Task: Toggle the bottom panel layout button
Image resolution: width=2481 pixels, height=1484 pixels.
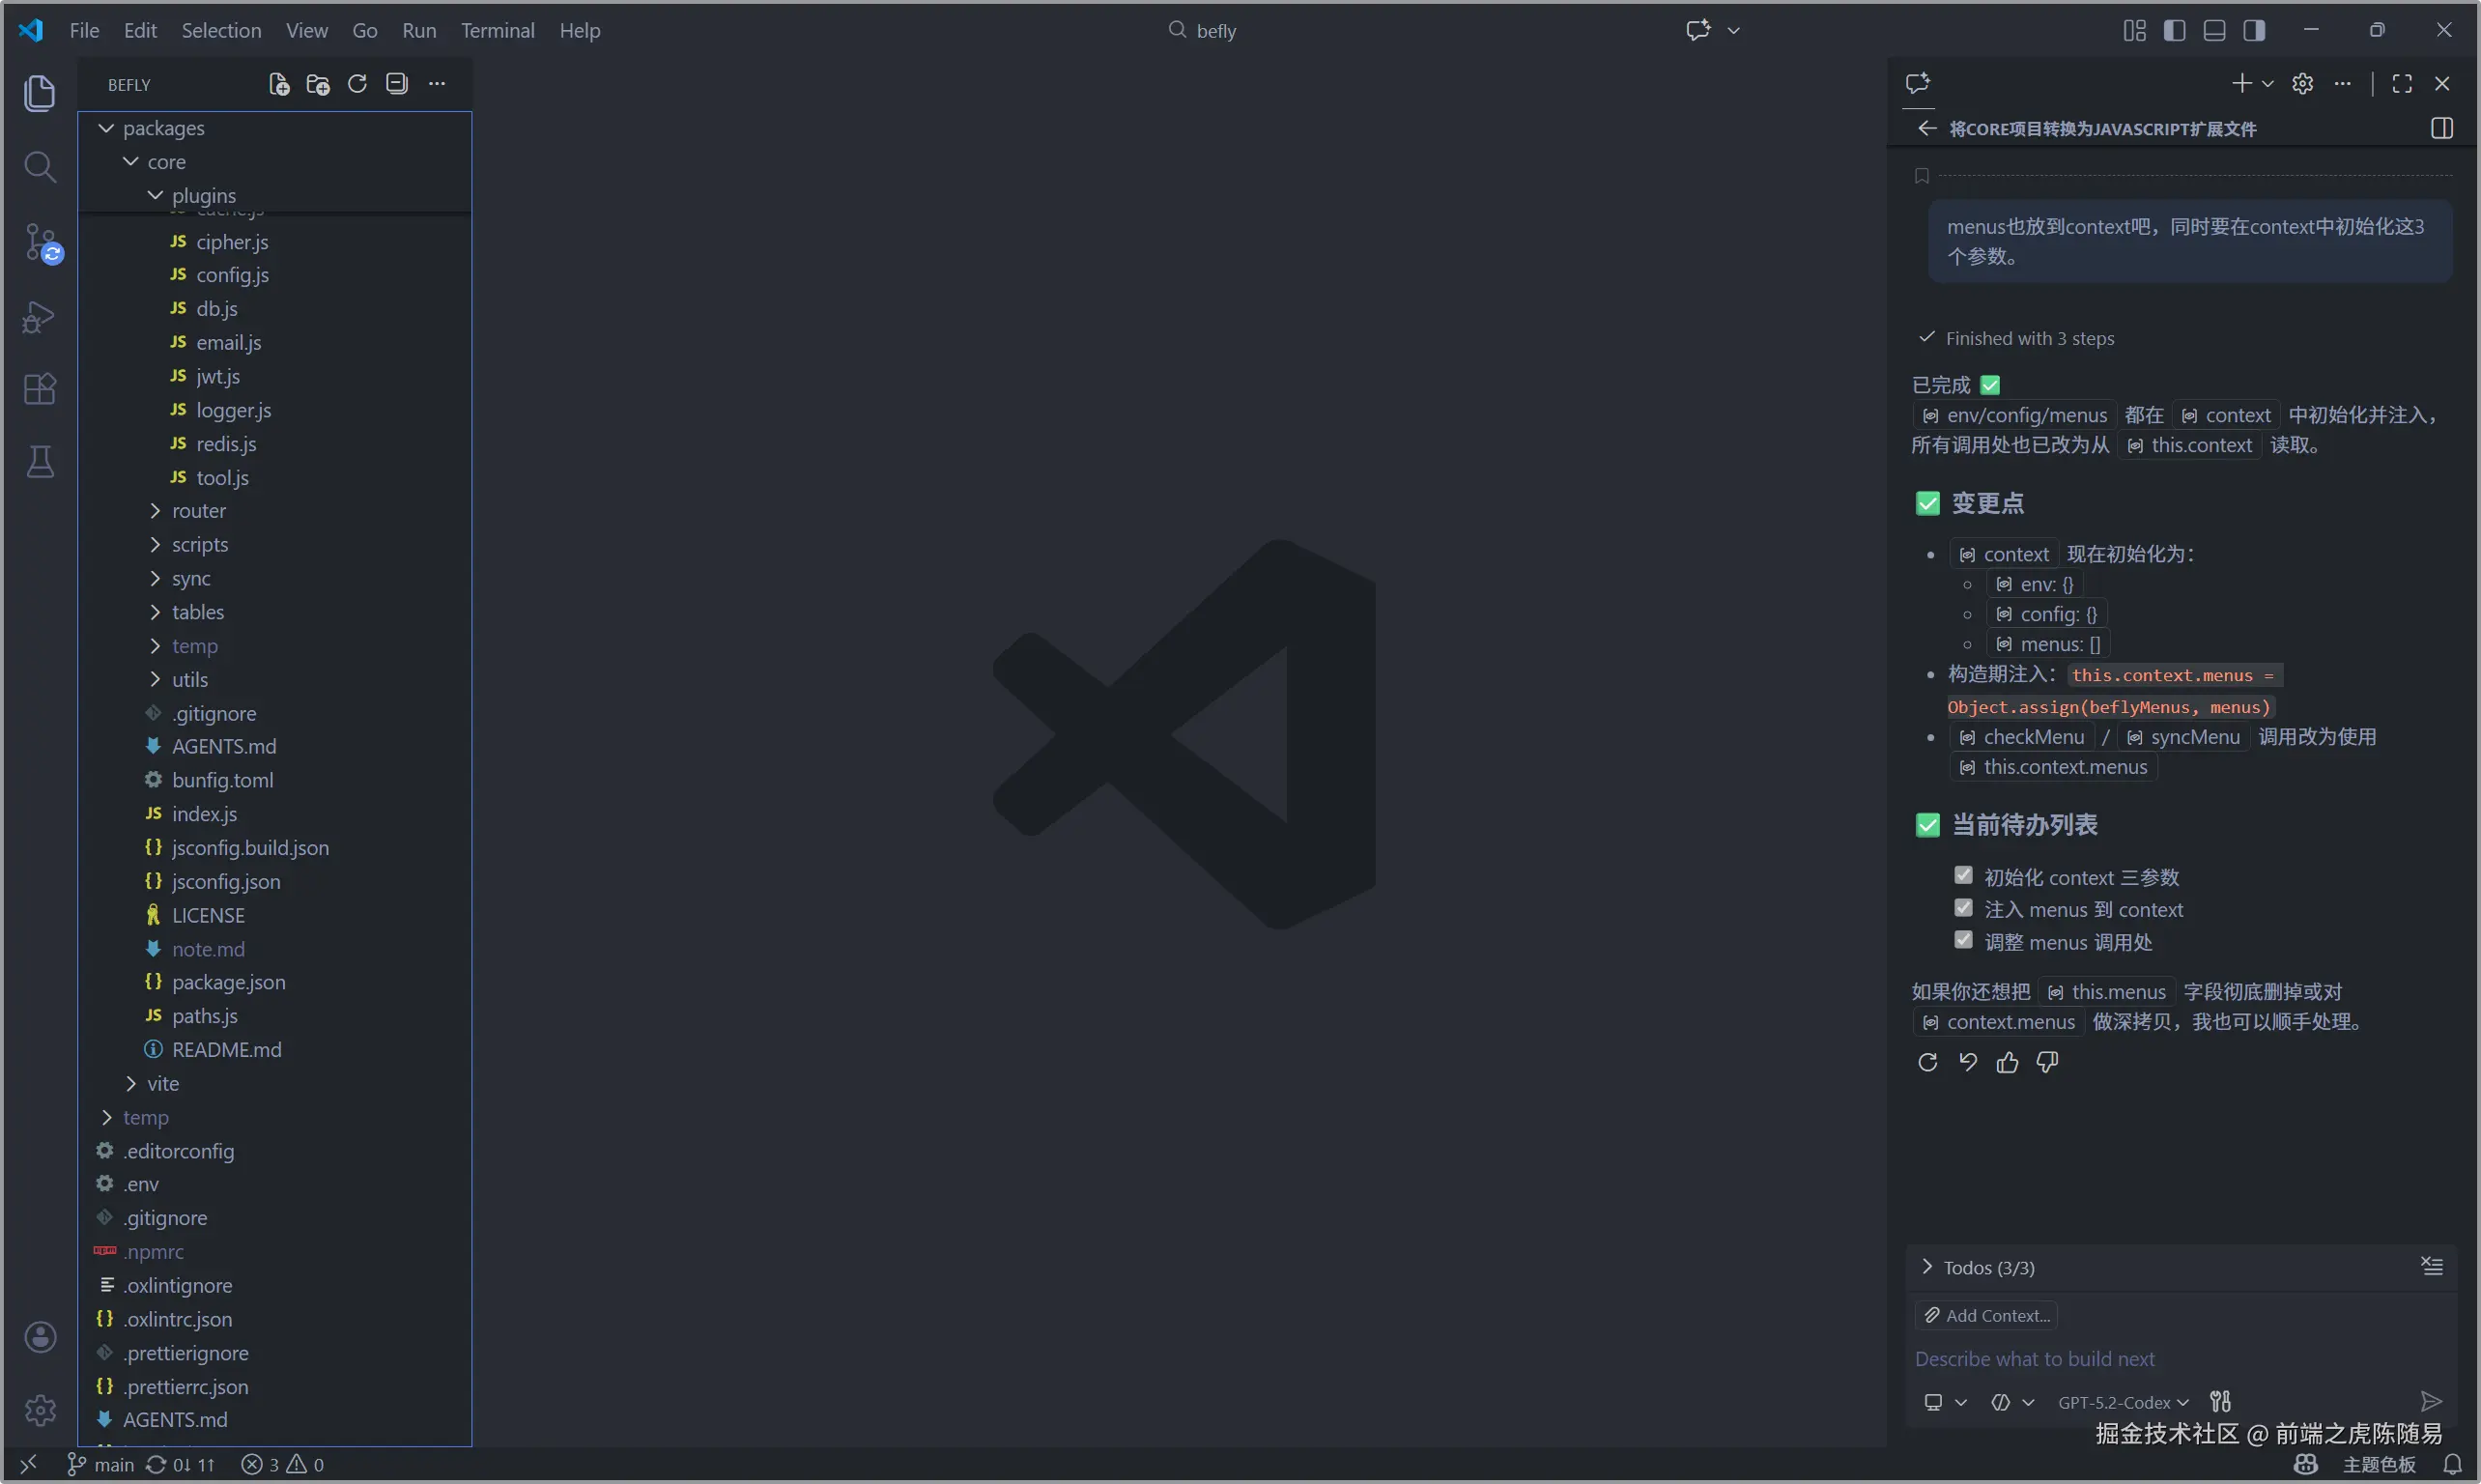Action: click(x=2214, y=30)
